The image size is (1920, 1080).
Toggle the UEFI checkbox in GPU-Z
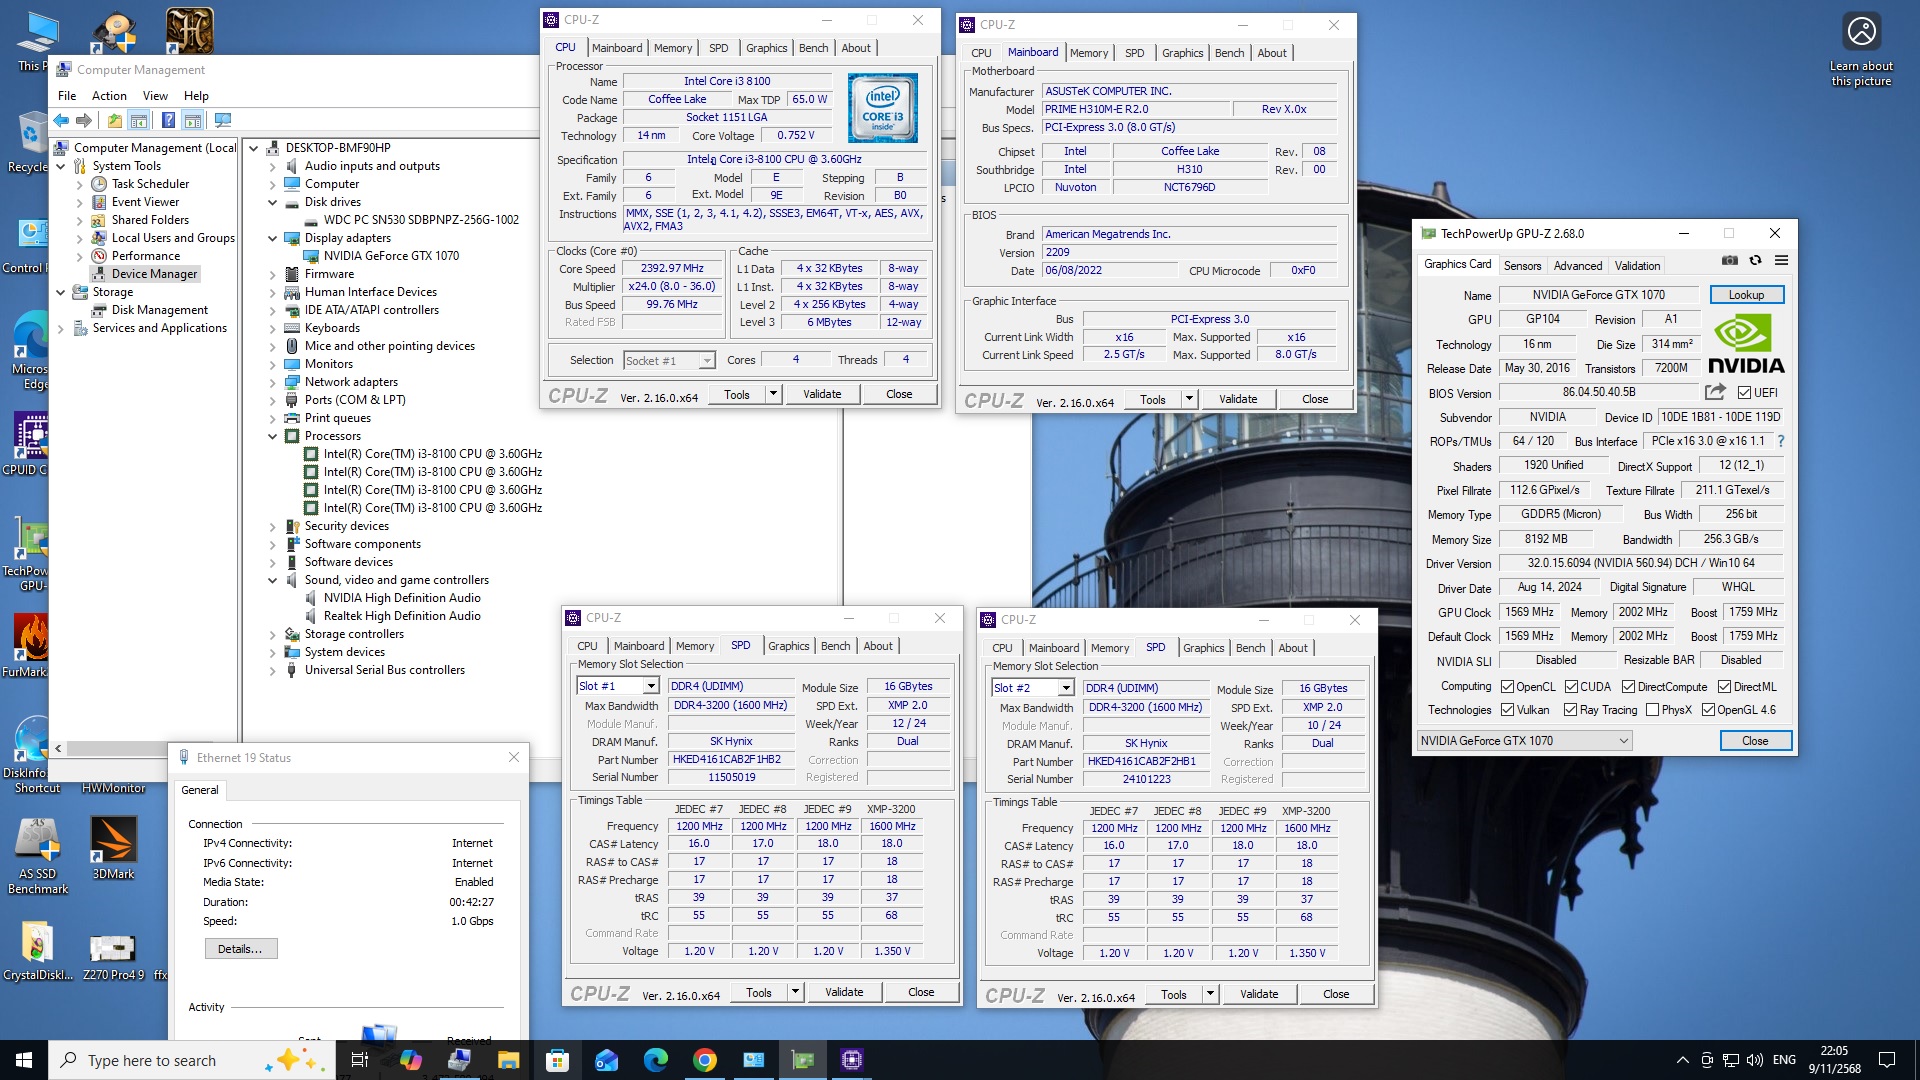click(1745, 393)
